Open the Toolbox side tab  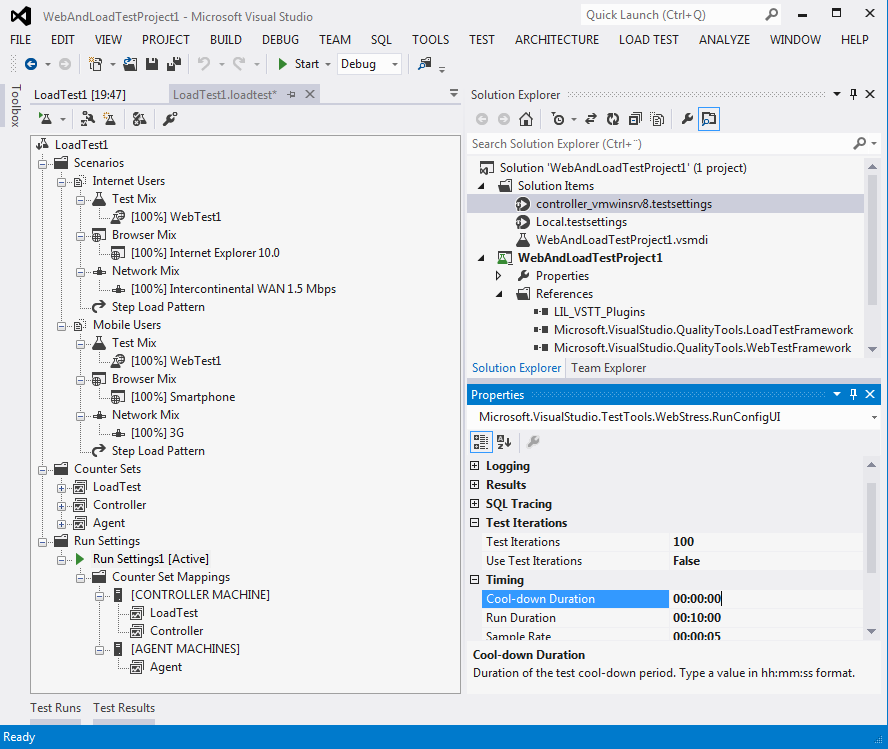pos(16,106)
